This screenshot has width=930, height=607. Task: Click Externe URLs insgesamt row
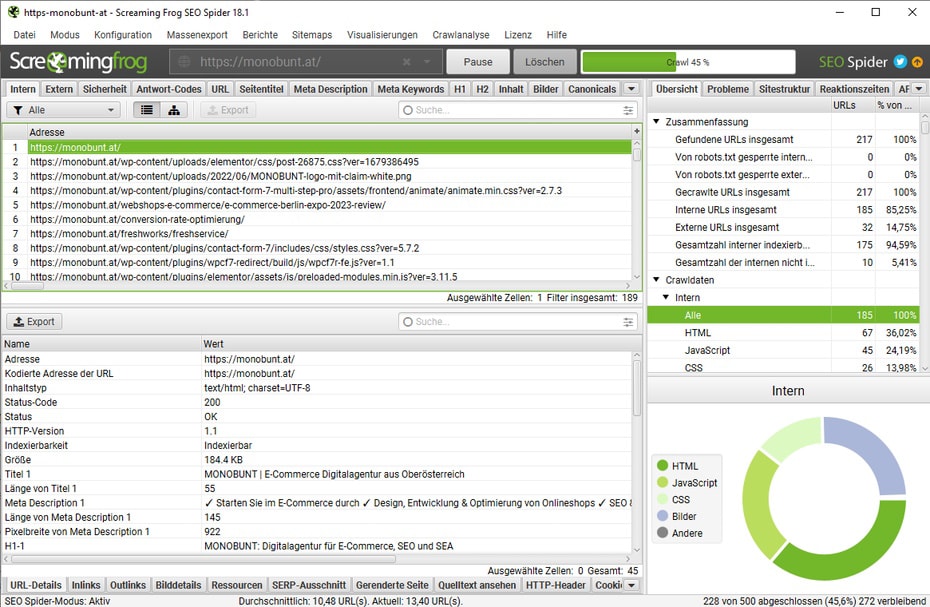pyautogui.click(x=783, y=227)
